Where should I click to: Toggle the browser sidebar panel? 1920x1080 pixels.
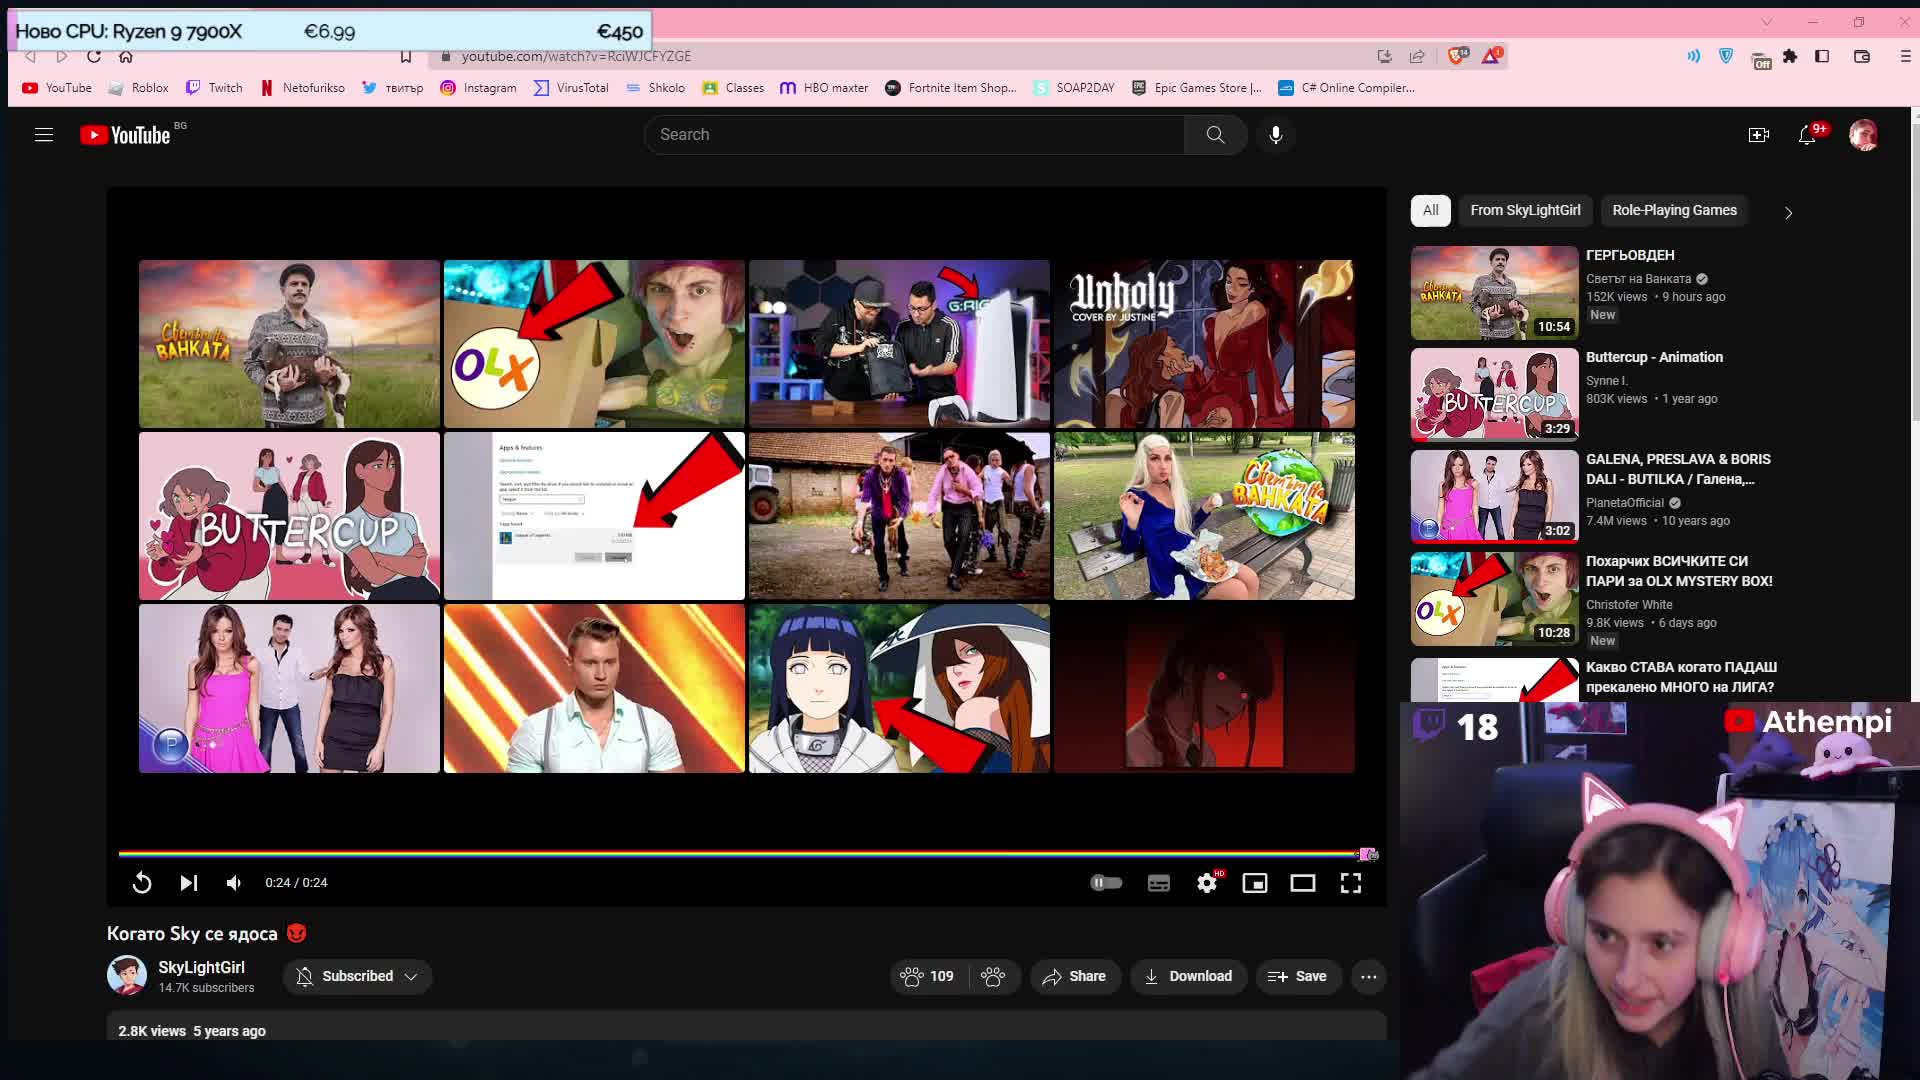coord(1822,56)
